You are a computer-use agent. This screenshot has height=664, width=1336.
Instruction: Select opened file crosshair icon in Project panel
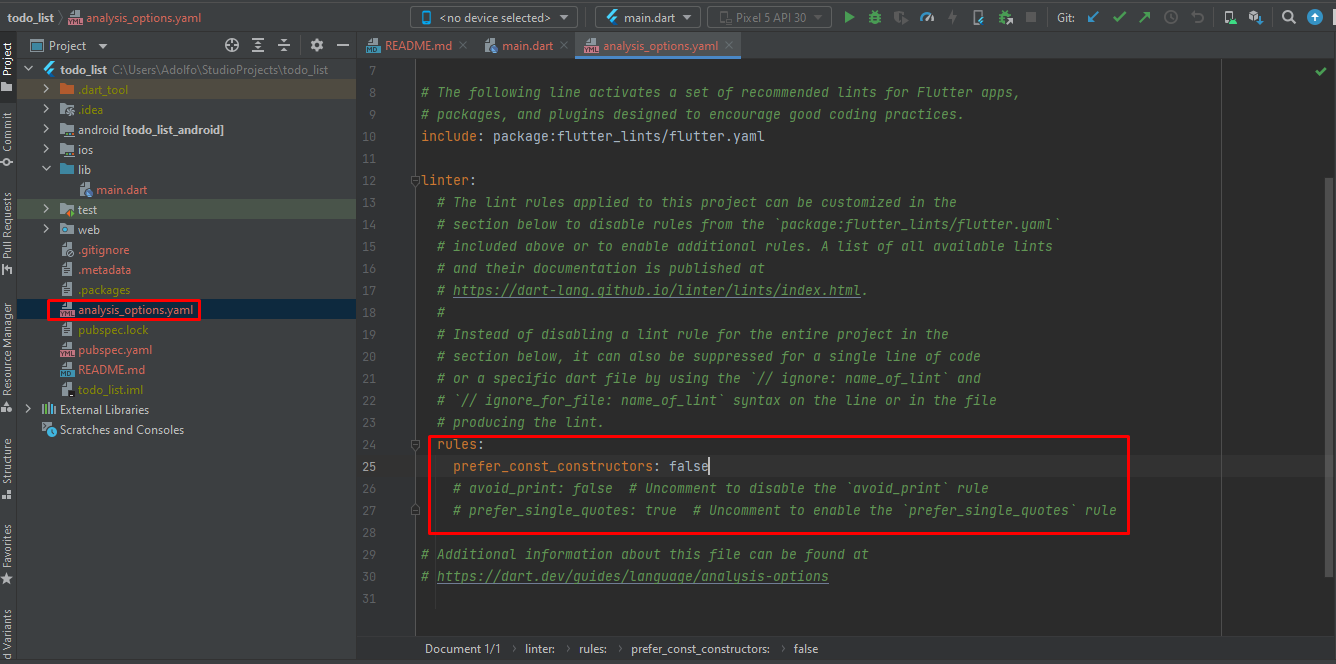coord(232,45)
